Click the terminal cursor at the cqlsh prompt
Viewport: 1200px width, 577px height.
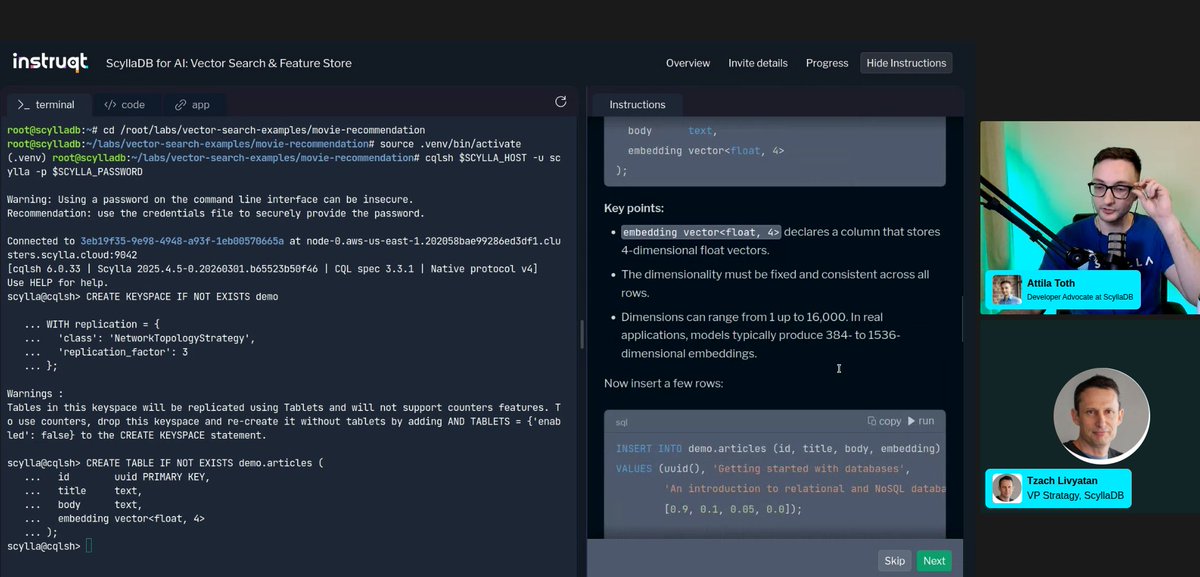point(89,546)
